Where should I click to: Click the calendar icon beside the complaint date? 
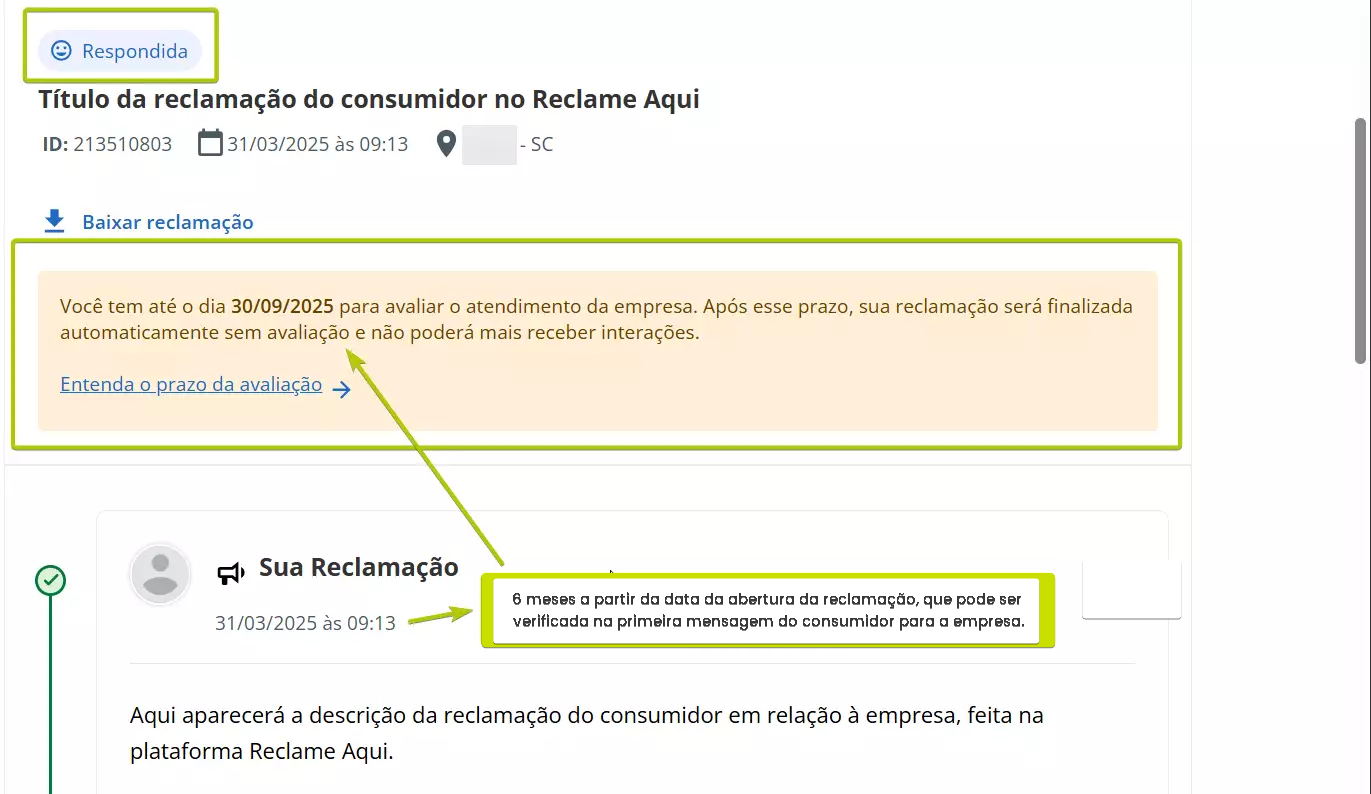(x=210, y=143)
